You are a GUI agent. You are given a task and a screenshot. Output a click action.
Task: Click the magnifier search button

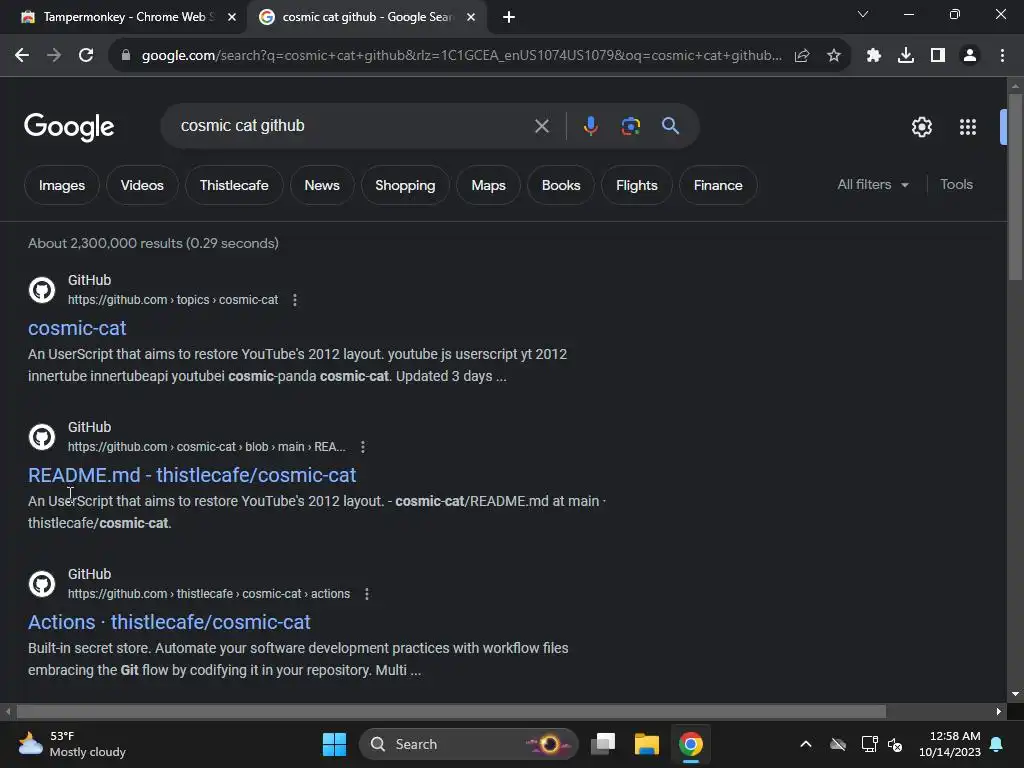click(x=670, y=126)
